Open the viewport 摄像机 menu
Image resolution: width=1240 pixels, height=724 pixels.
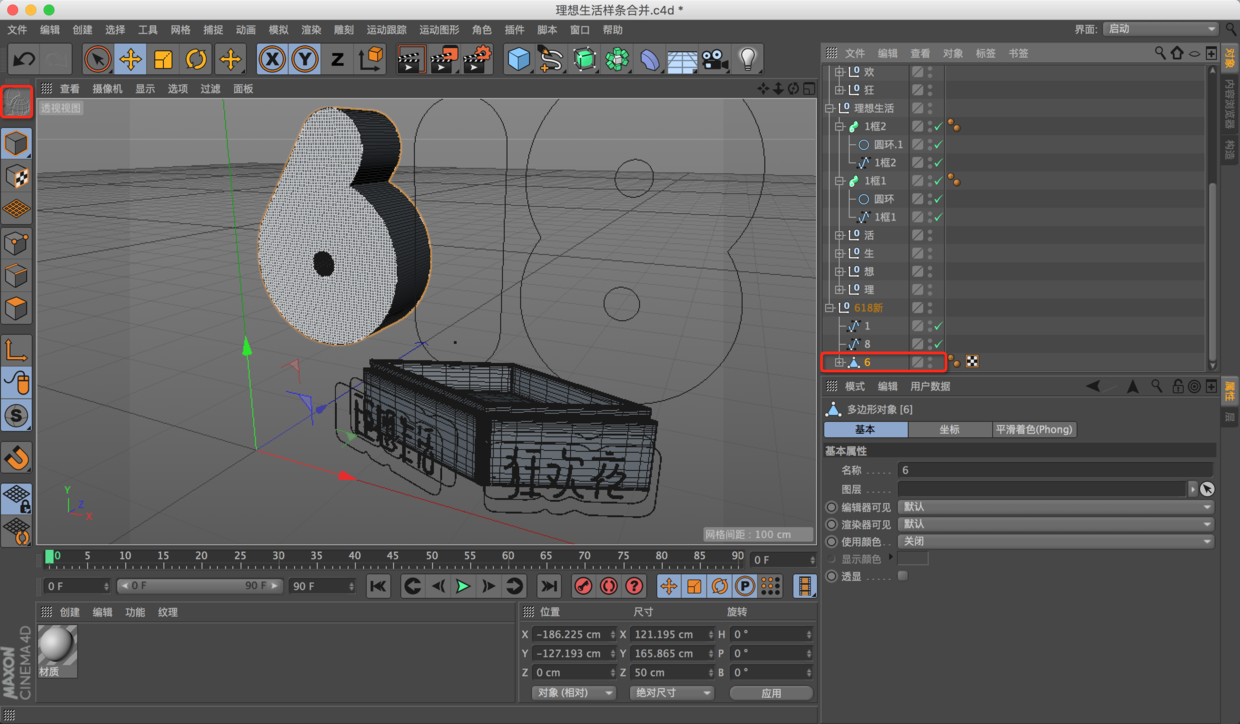[107, 89]
